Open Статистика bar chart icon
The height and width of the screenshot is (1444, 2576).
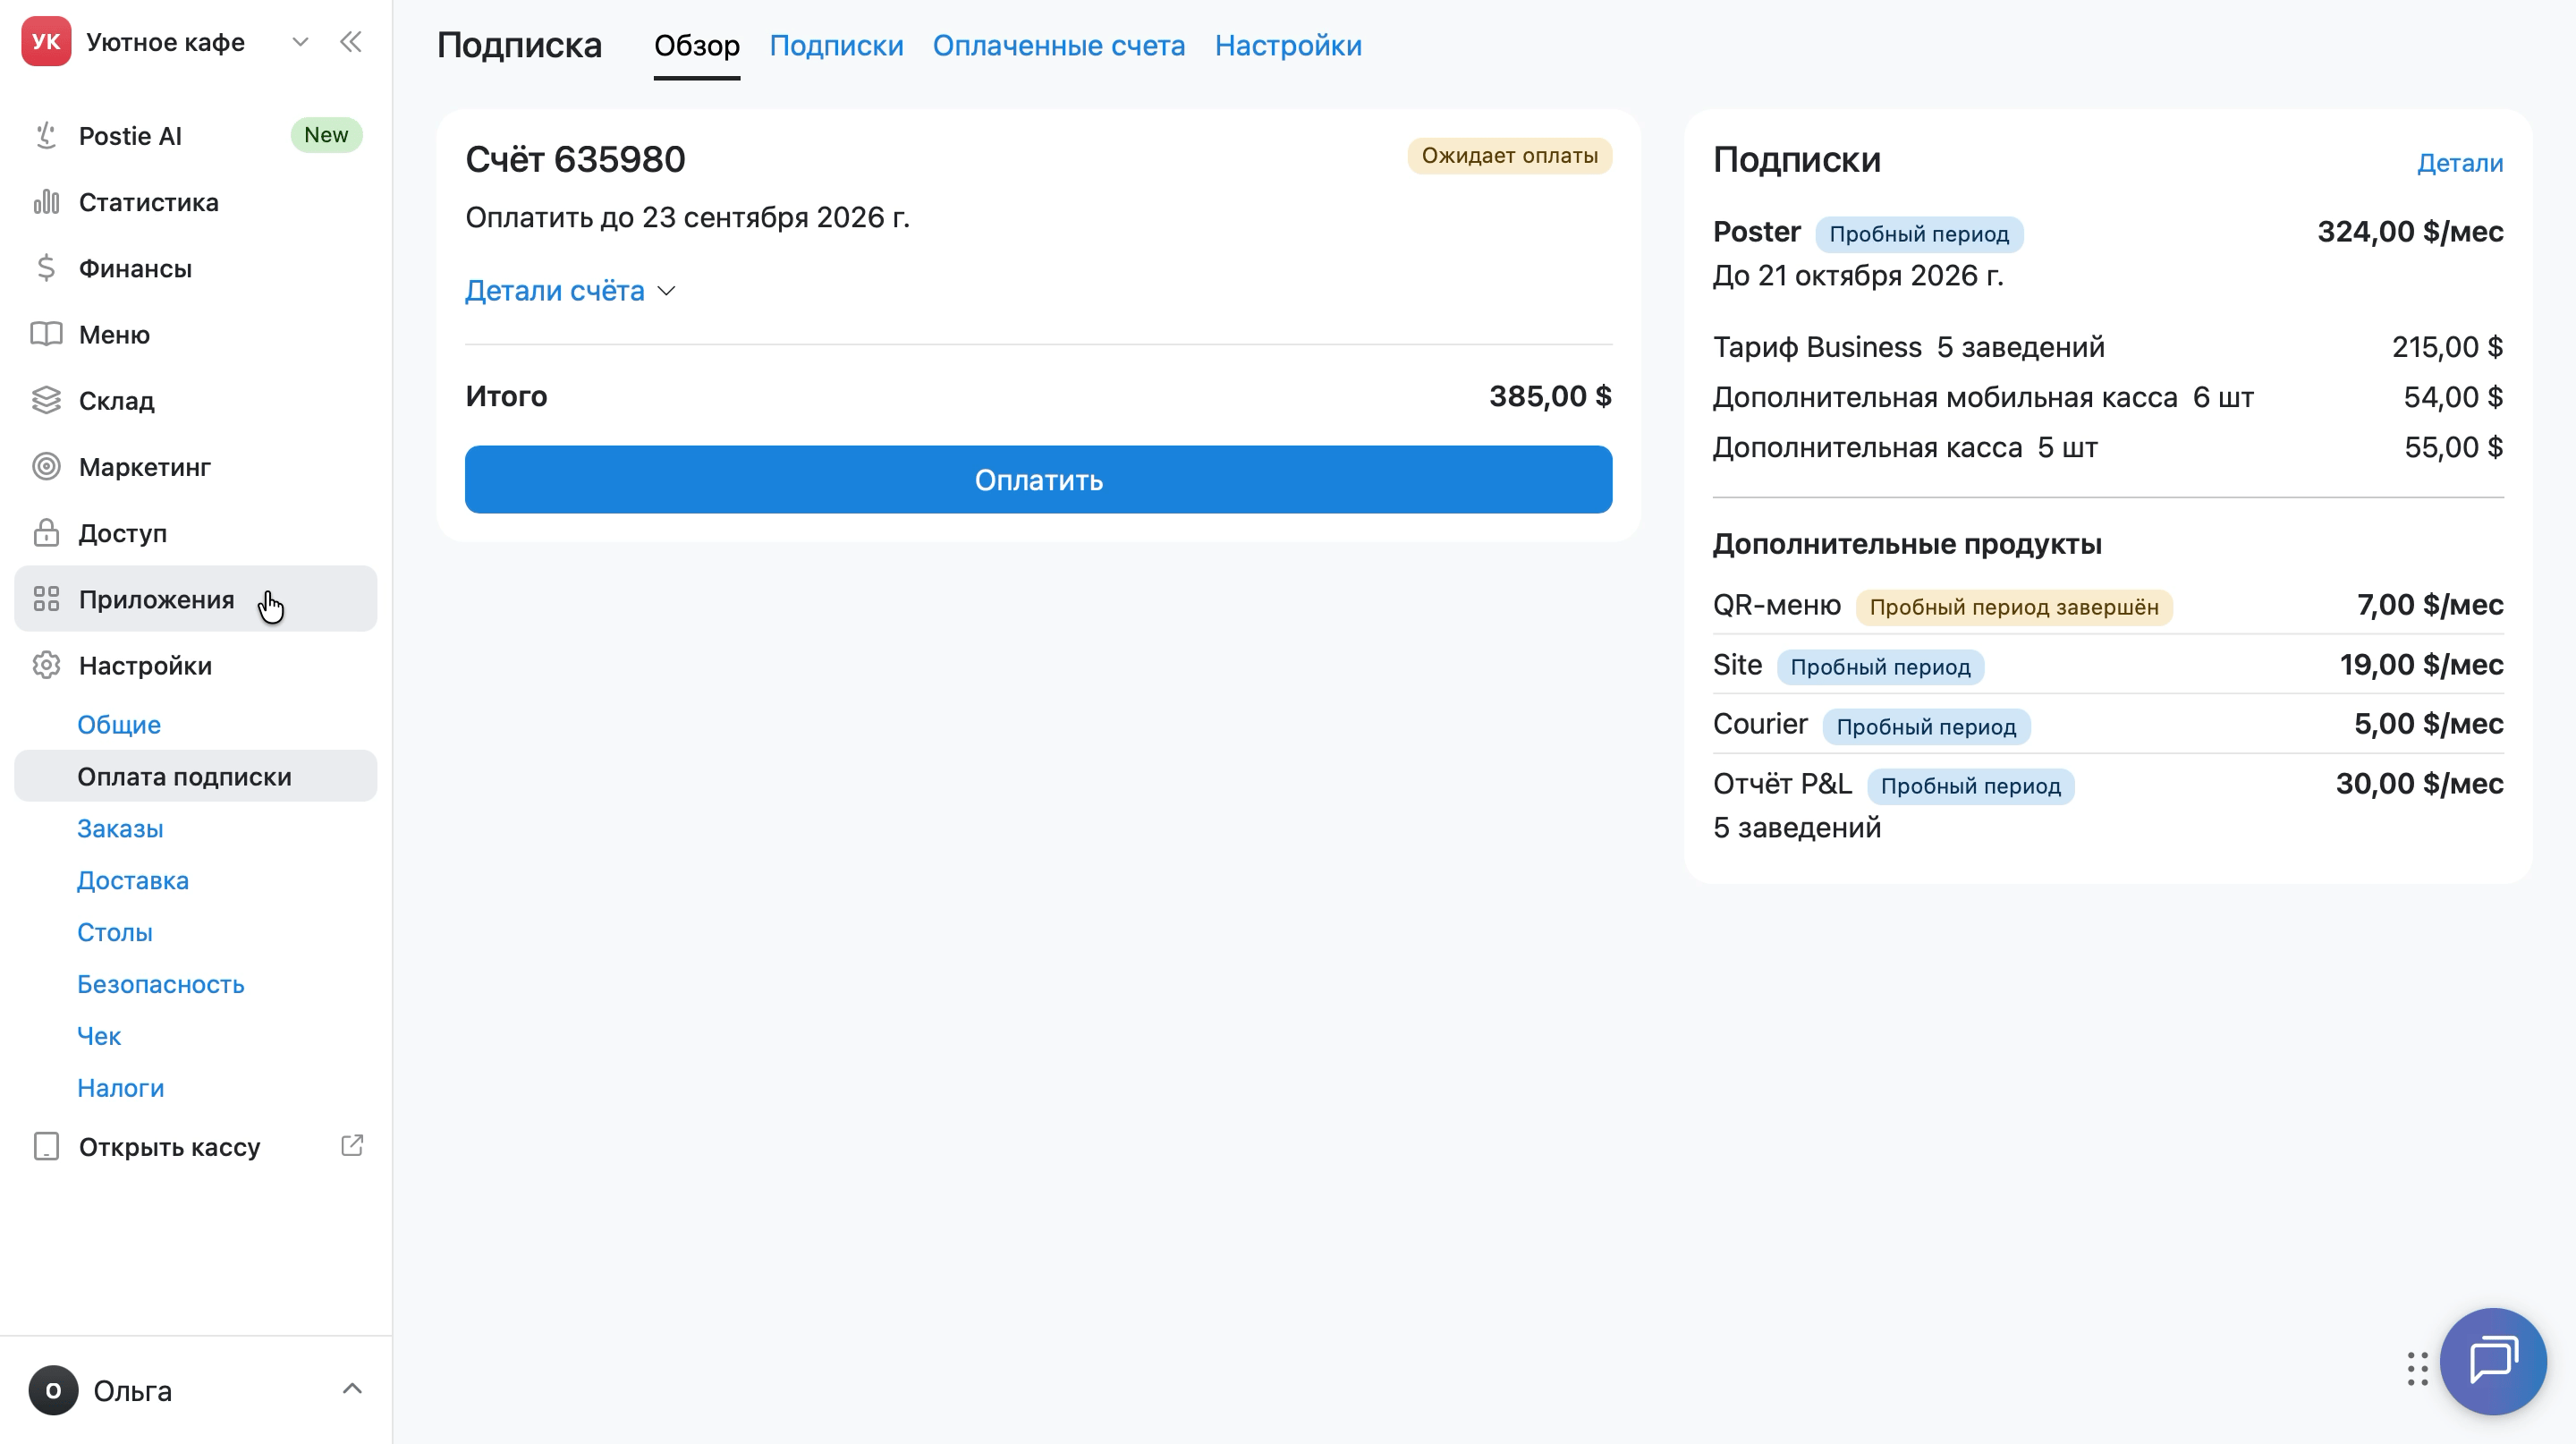[x=46, y=202]
